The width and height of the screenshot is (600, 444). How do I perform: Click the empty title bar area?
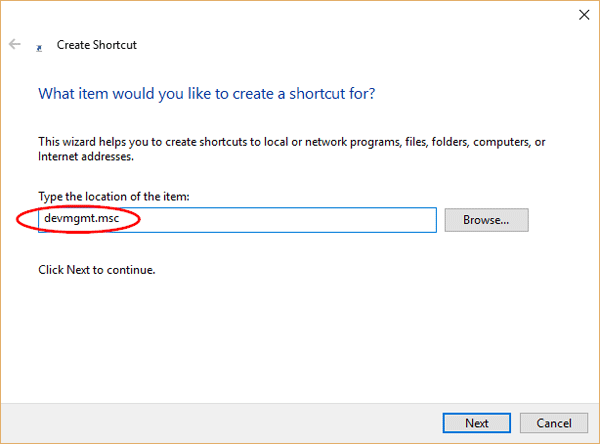300,15
